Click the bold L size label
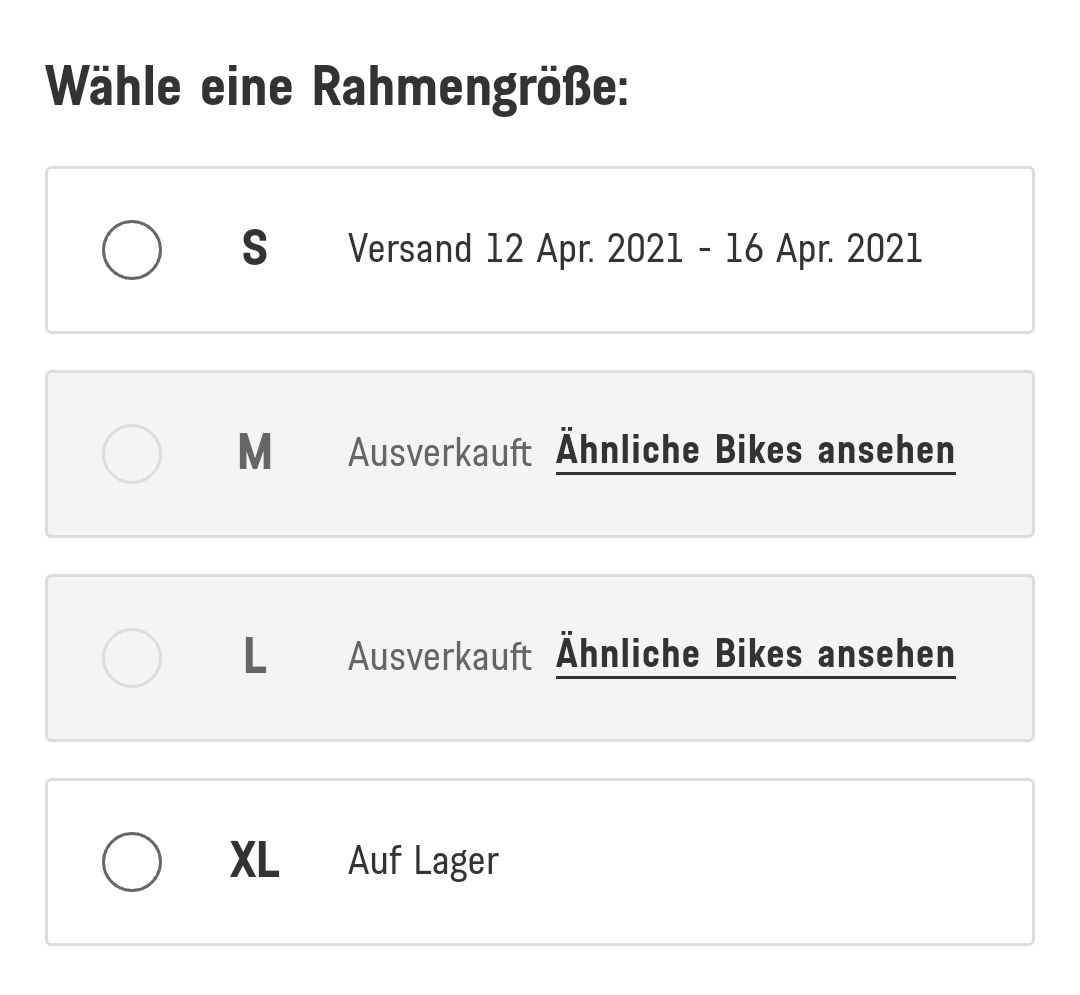The height and width of the screenshot is (995, 1080). 255,658
